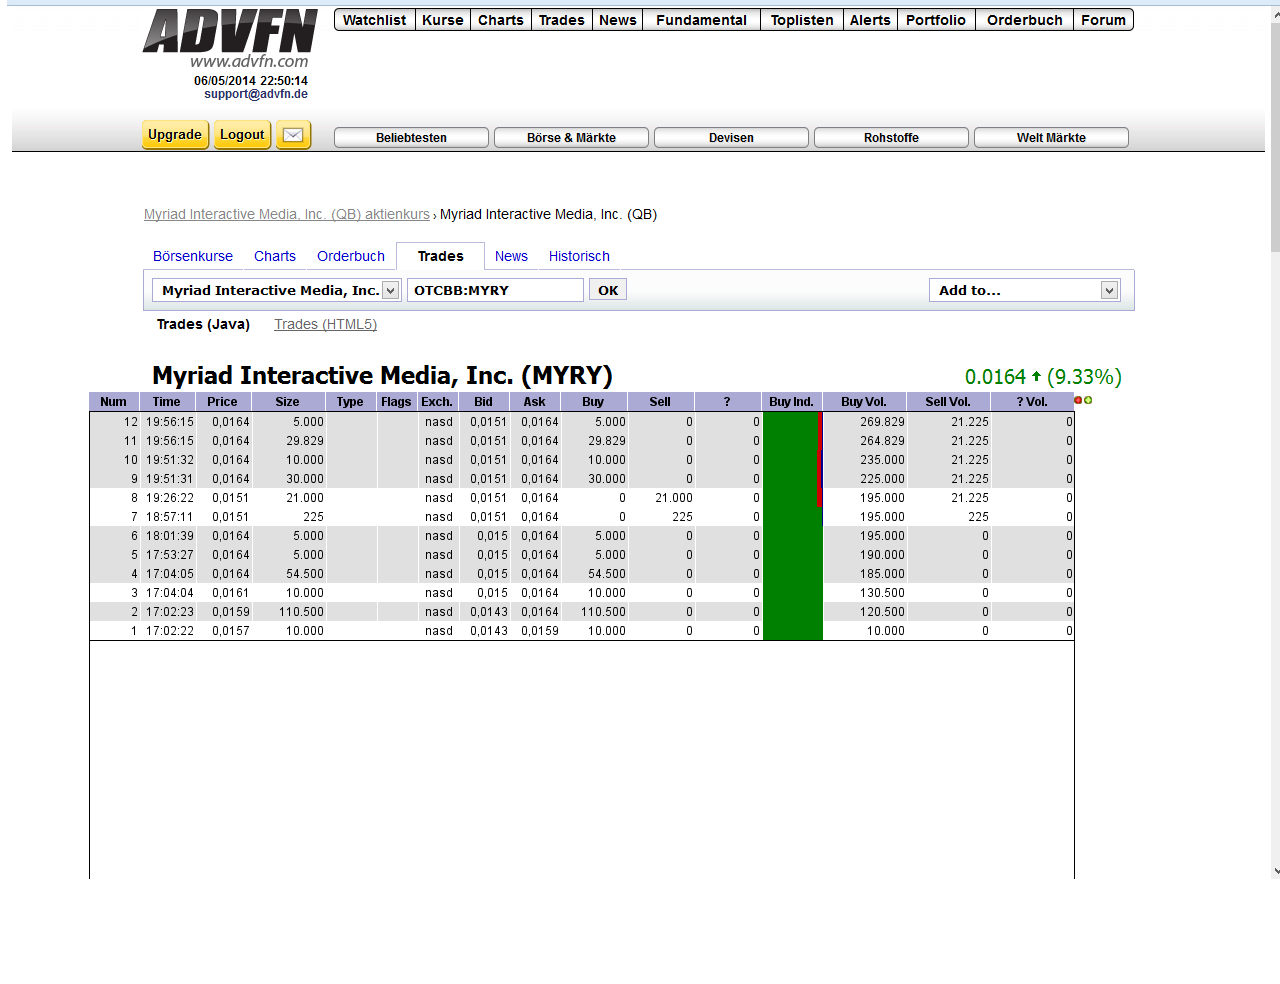Click the Sell column header
The image size is (1280, 984).
coord(660,402)
